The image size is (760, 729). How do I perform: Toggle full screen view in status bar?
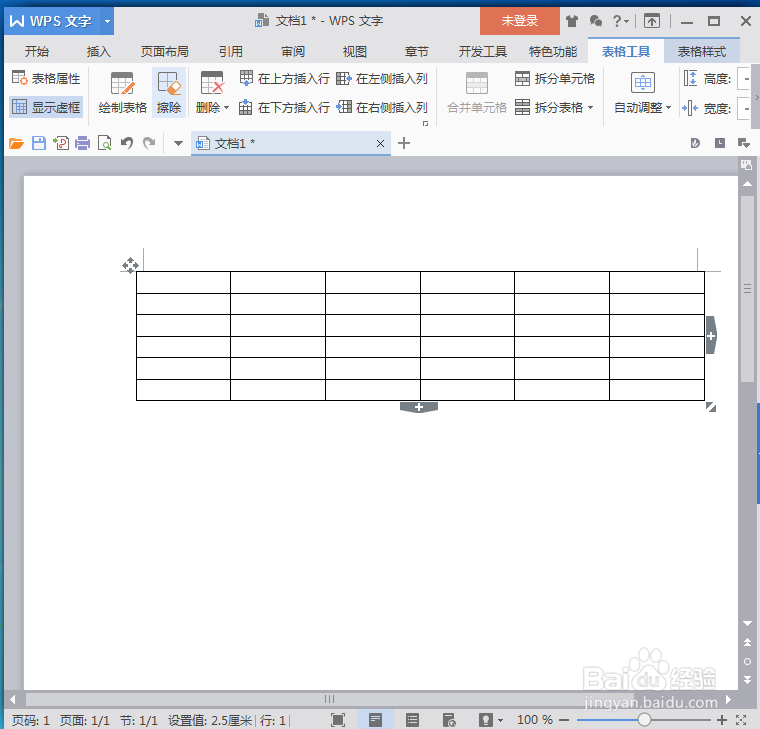(x=338, y=720)
